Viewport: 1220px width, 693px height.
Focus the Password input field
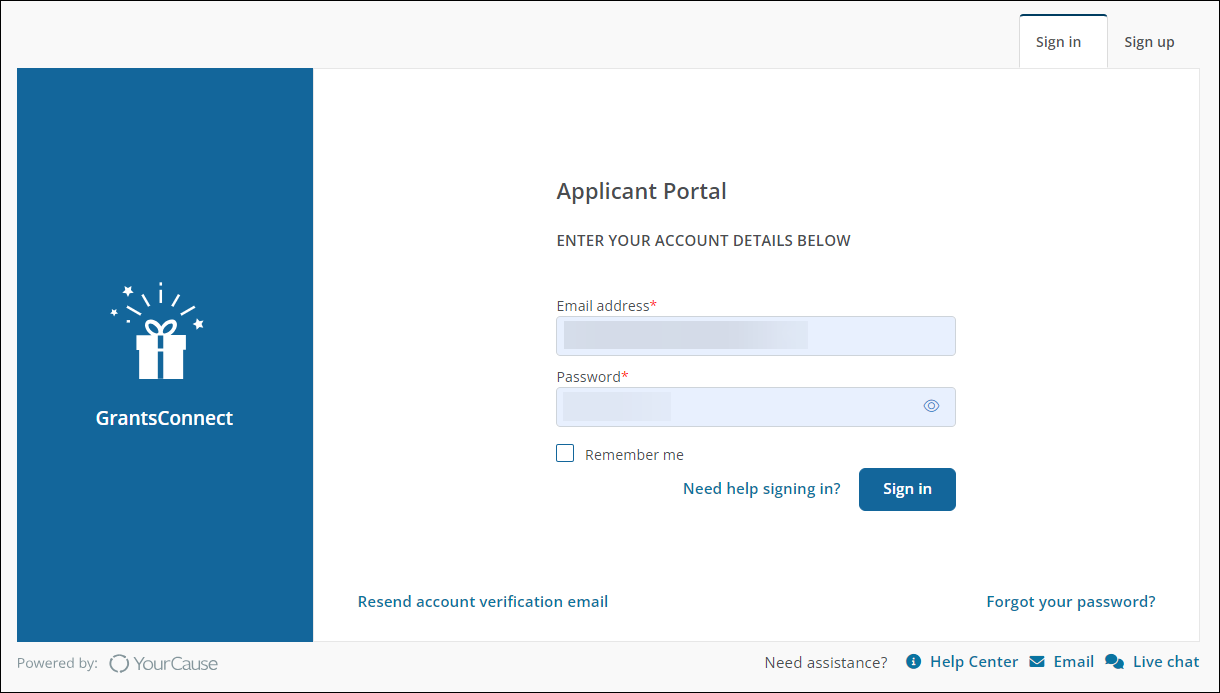point(755,407)
